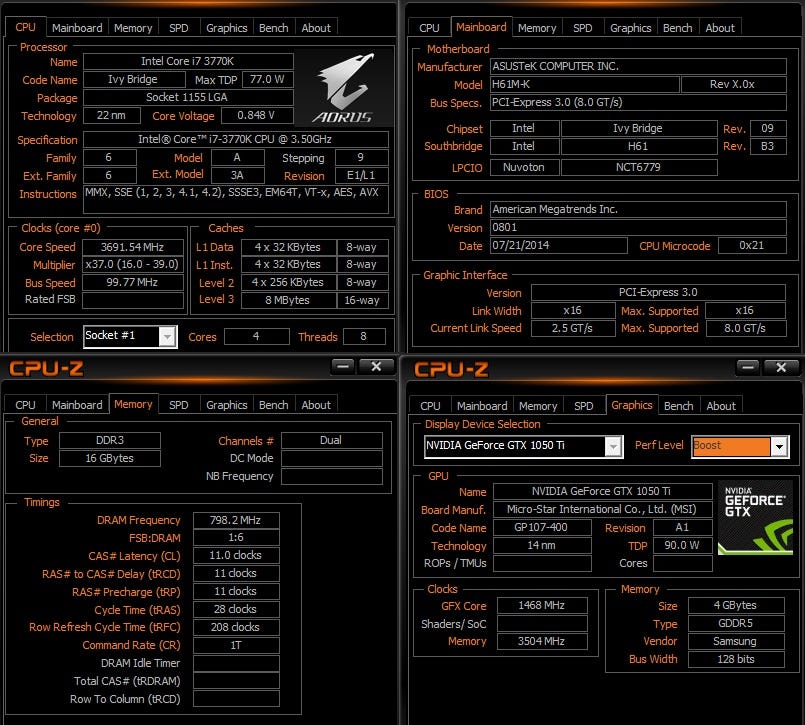805x725 pixels.
Task: Minimize the Memory CPU-Z window
Action: click(343, 367)
